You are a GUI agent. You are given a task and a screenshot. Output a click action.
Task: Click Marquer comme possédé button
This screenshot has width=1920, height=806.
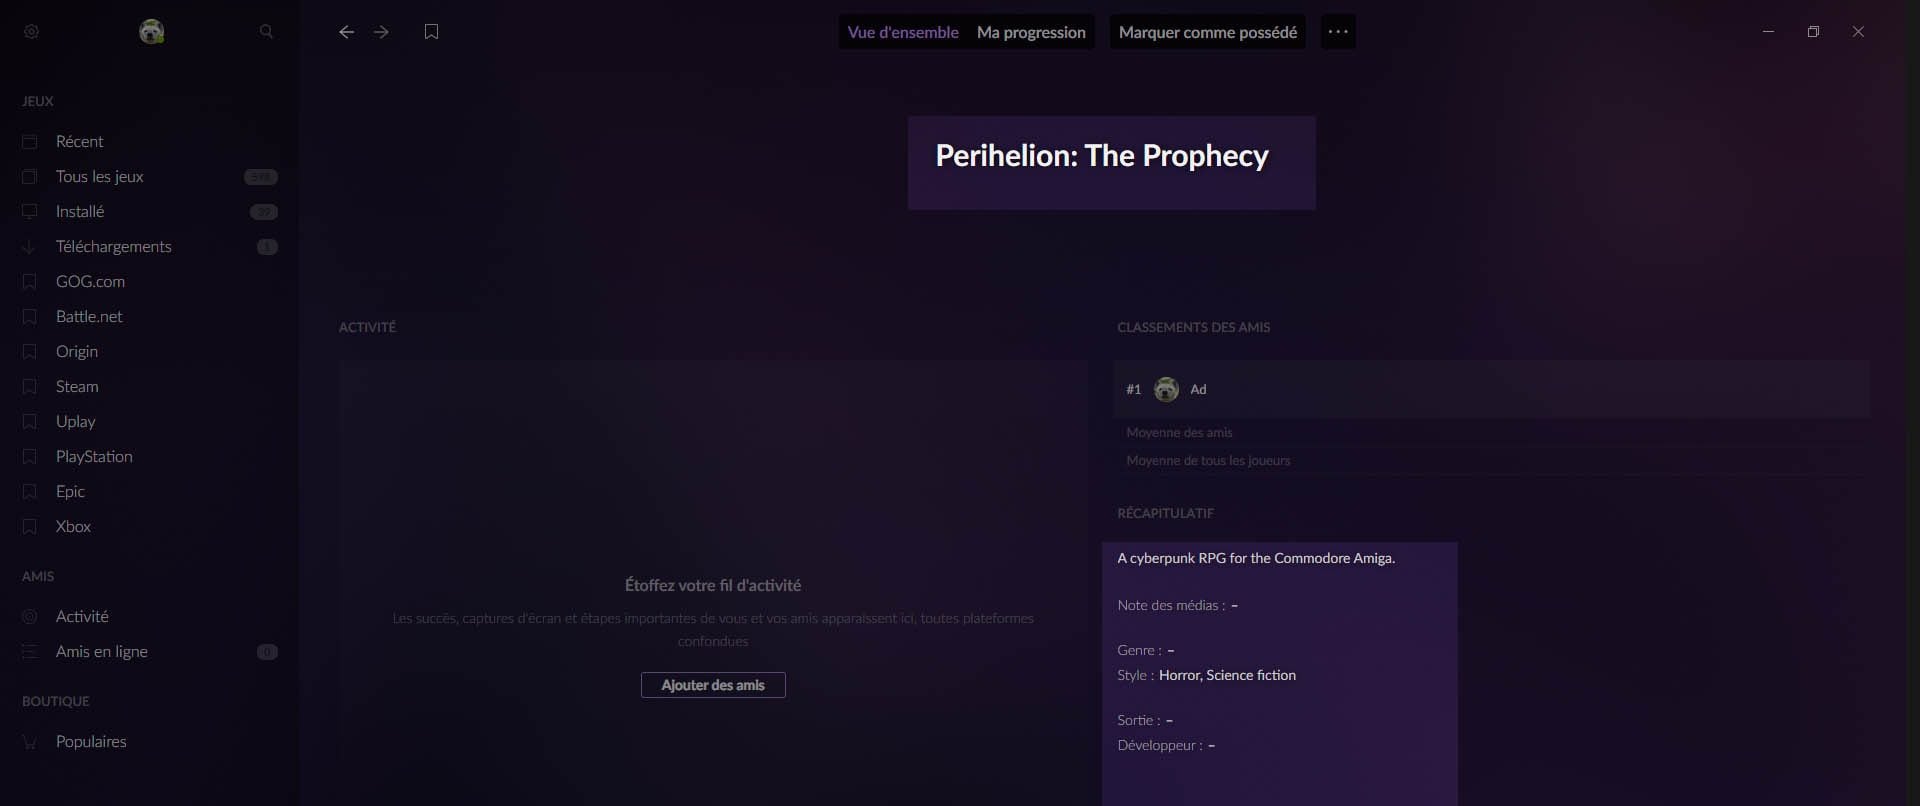point(1207,32)
